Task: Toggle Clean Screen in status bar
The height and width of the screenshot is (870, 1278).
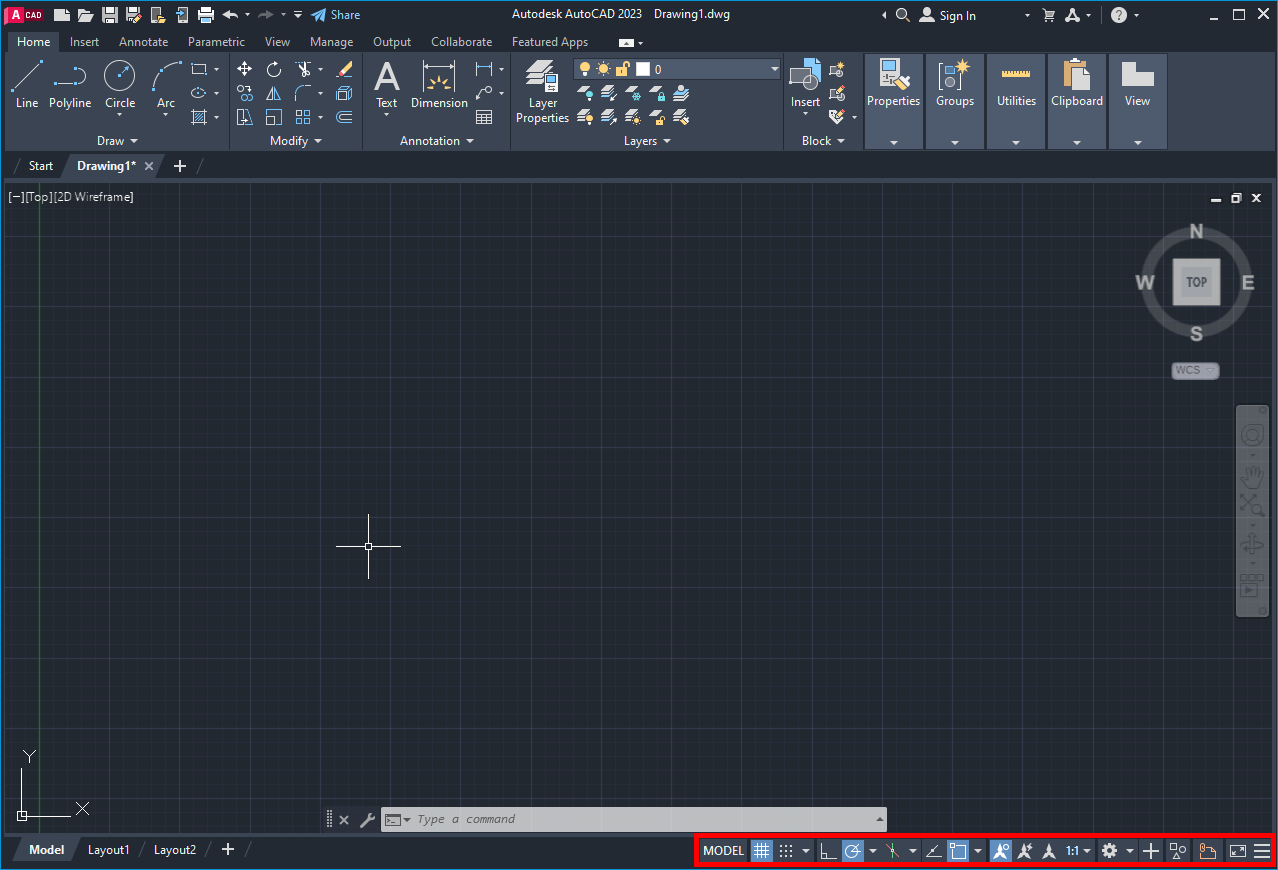Action: (1238, 851)
